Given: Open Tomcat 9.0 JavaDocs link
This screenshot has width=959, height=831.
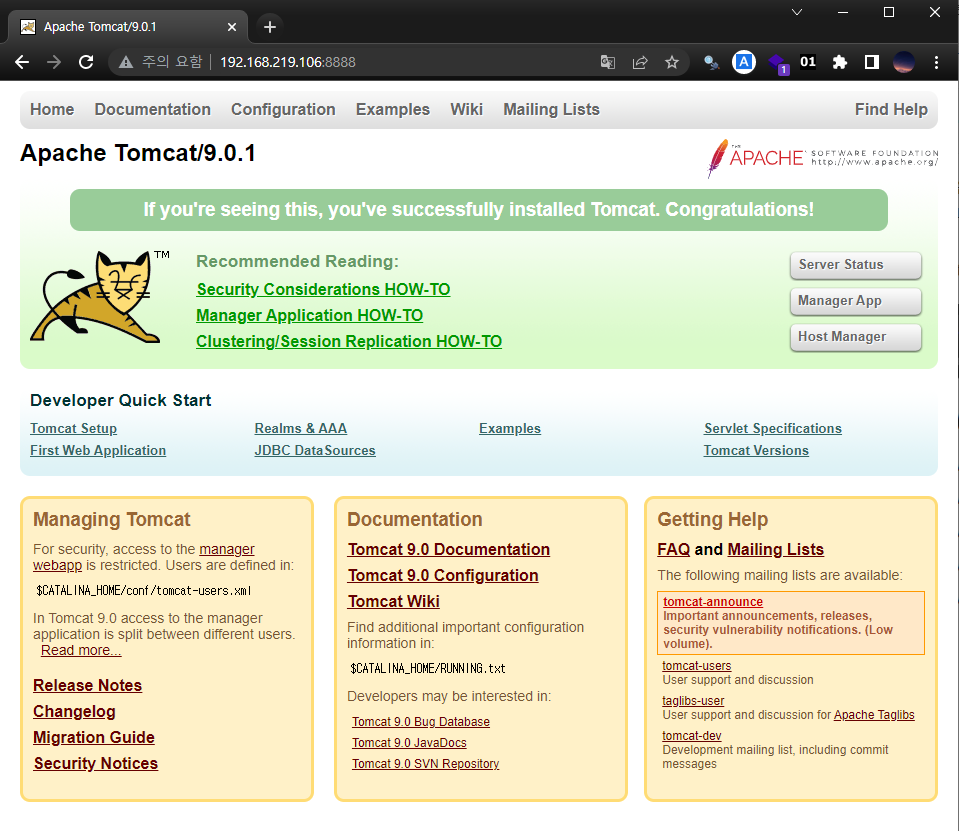Looking at the screenshot, I should pos(409,743).
